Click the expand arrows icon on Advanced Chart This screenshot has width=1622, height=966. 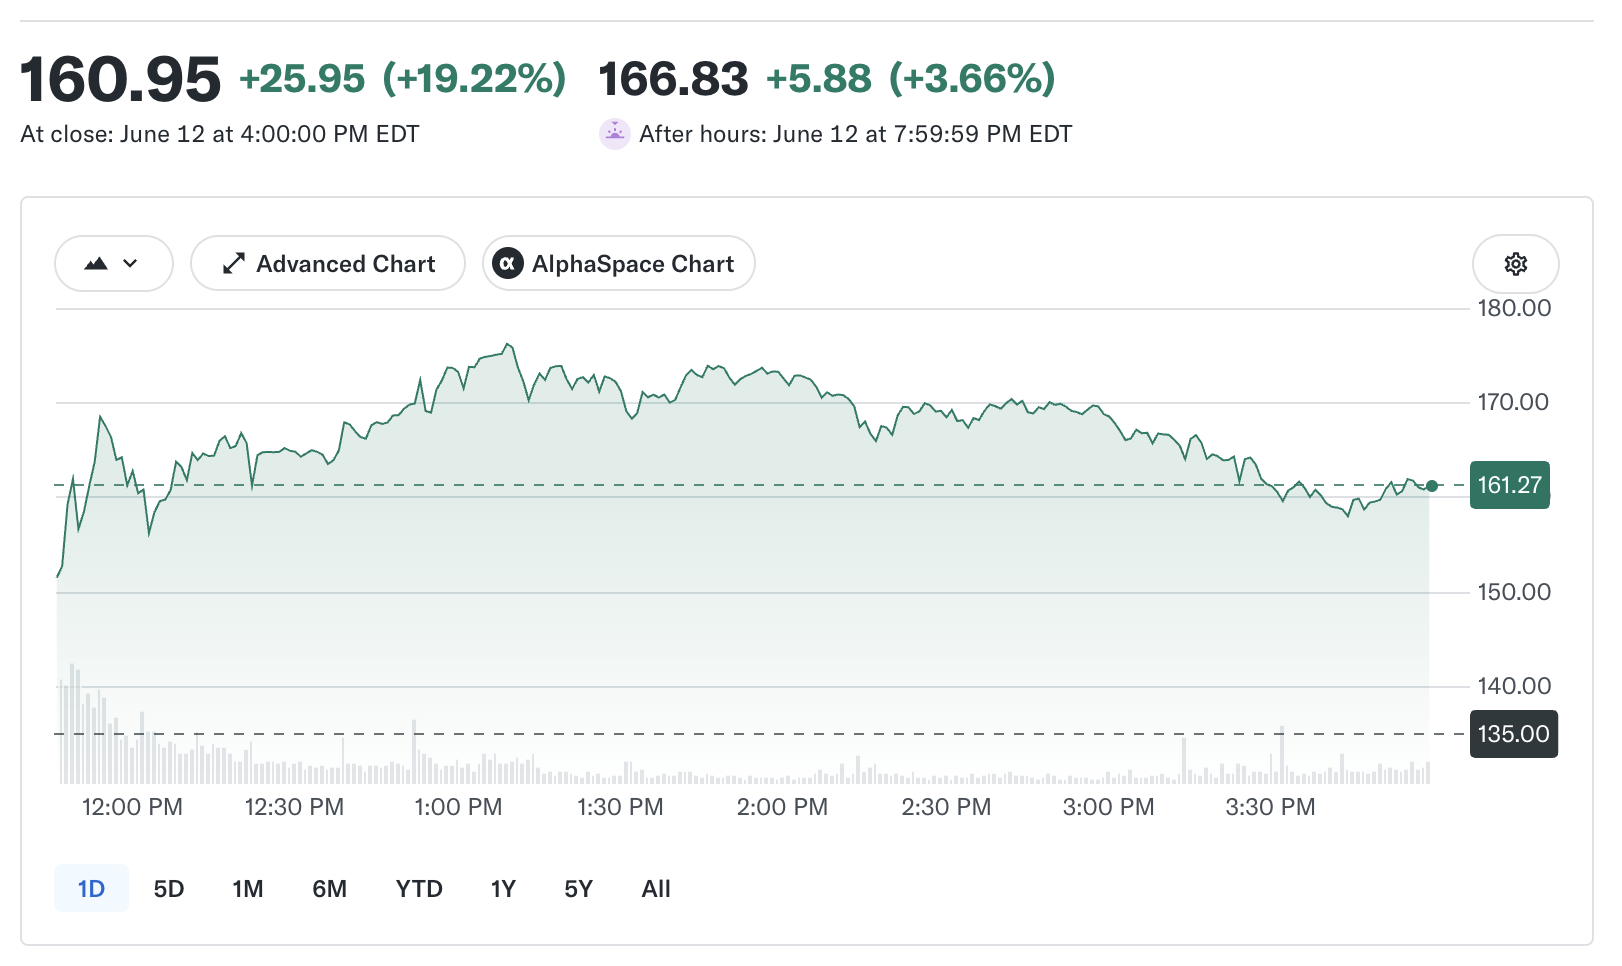(233, 264)
